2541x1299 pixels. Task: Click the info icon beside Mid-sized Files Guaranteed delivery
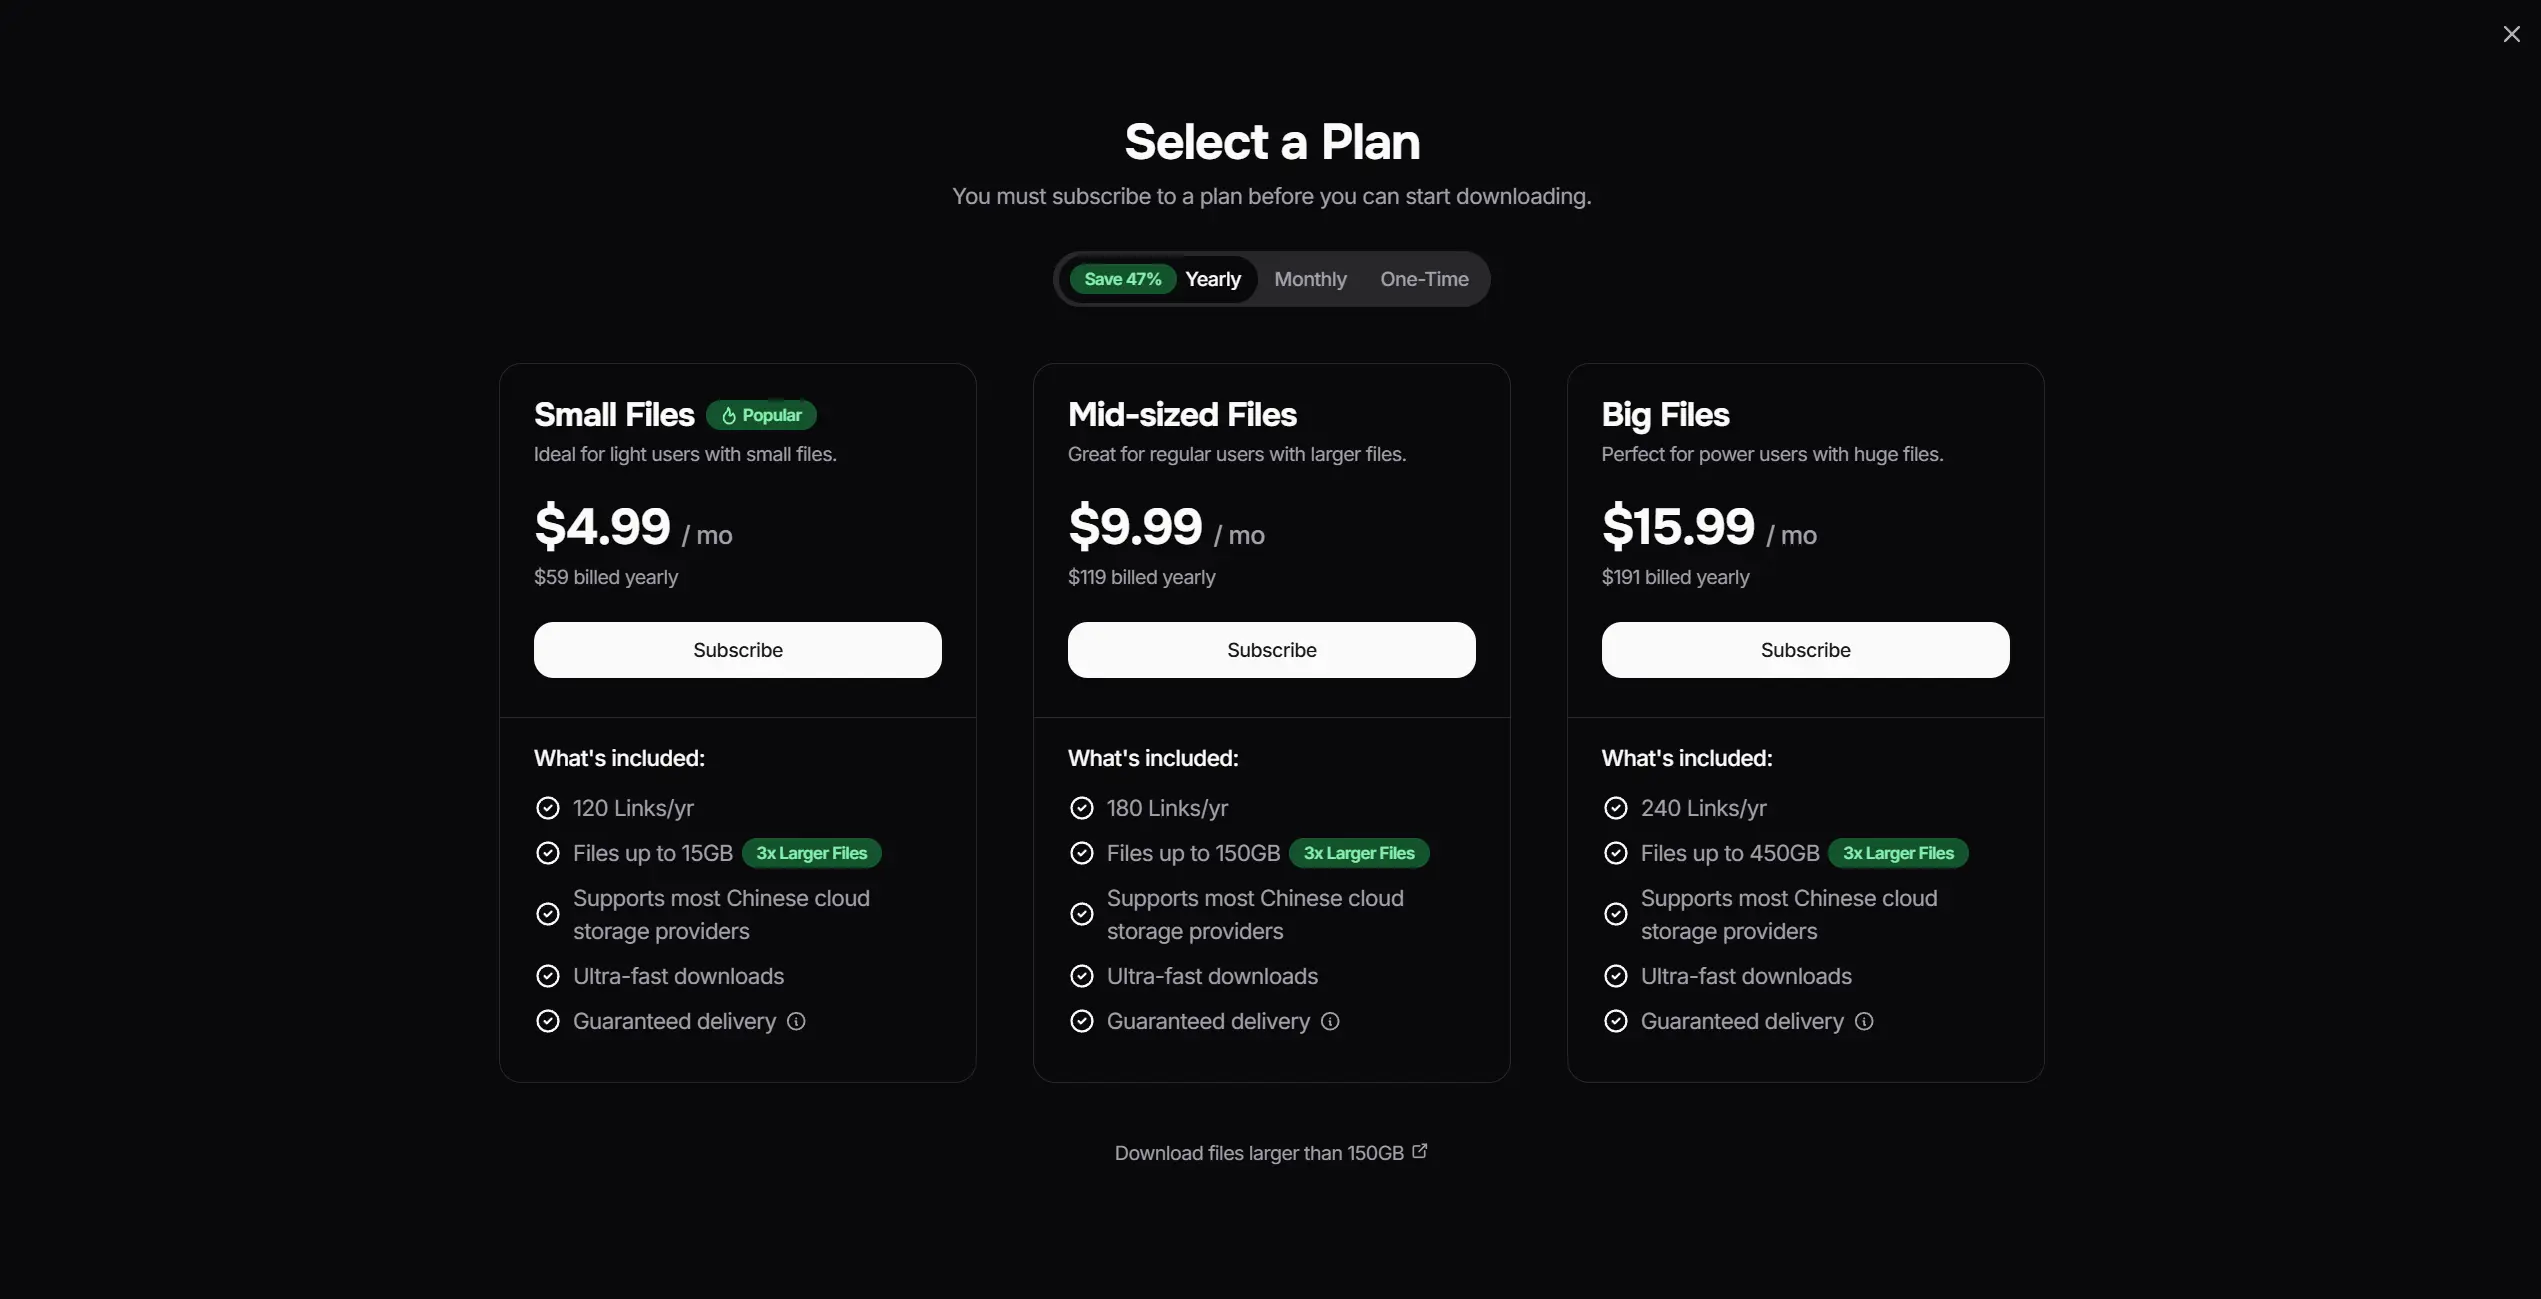point(1330,1021)
